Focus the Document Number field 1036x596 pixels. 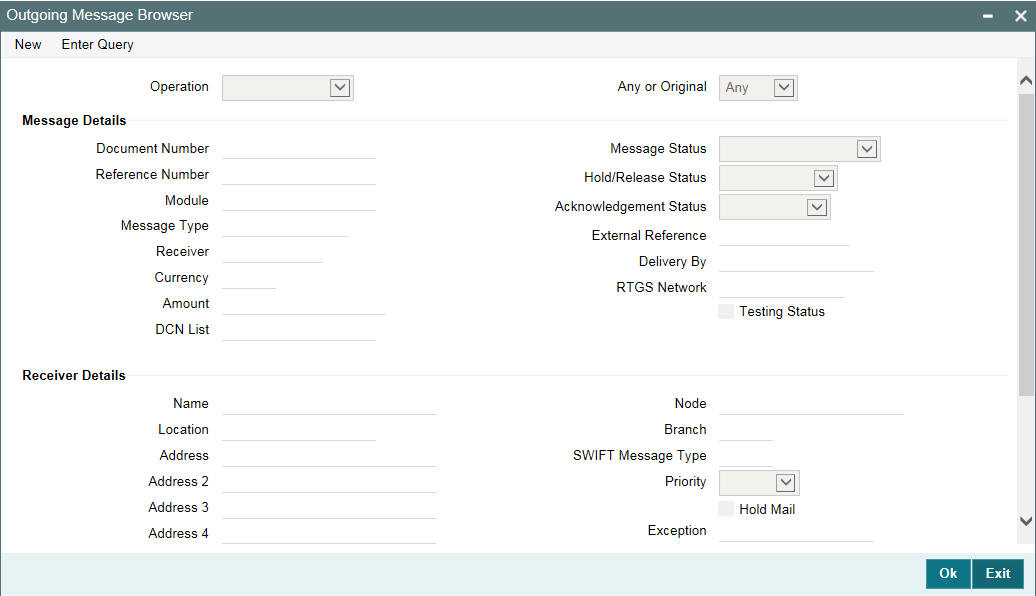tap(299, 149)
